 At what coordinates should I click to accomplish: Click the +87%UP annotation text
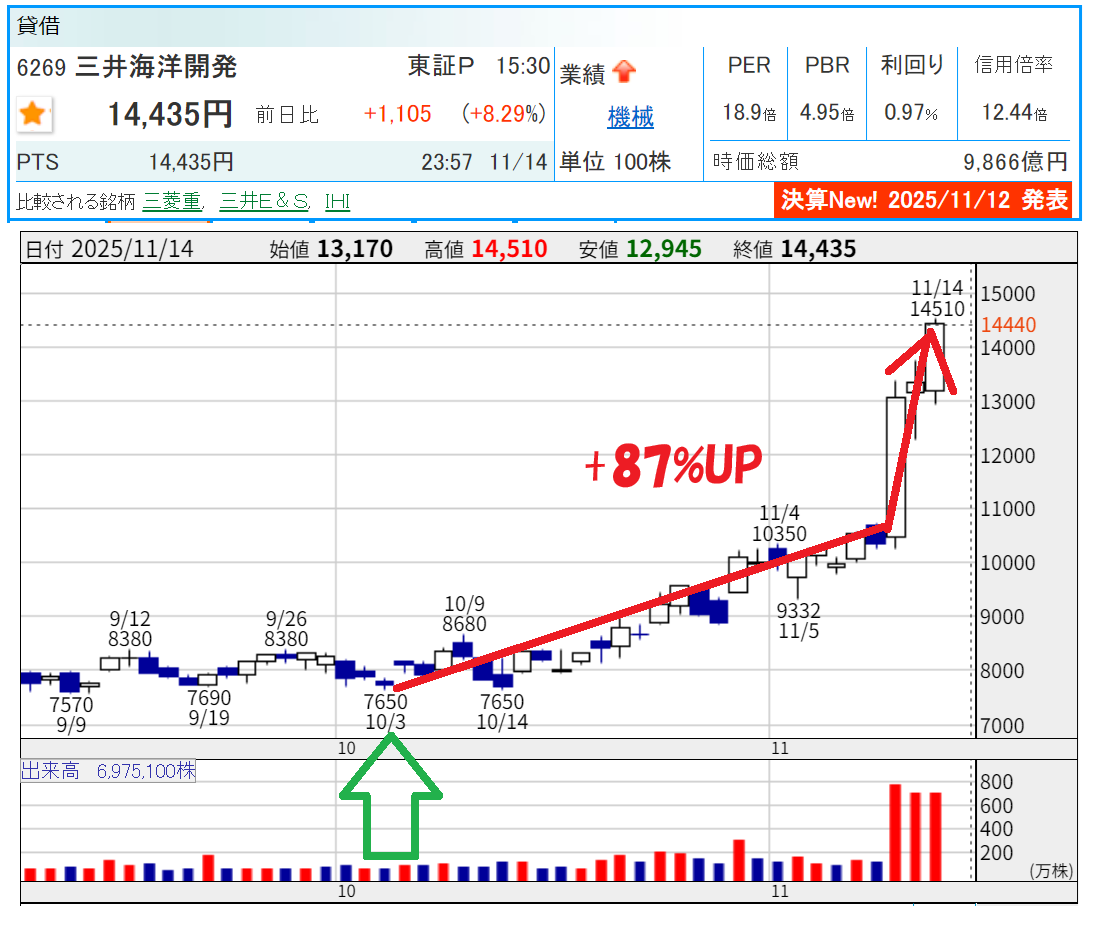pos(674,466)
